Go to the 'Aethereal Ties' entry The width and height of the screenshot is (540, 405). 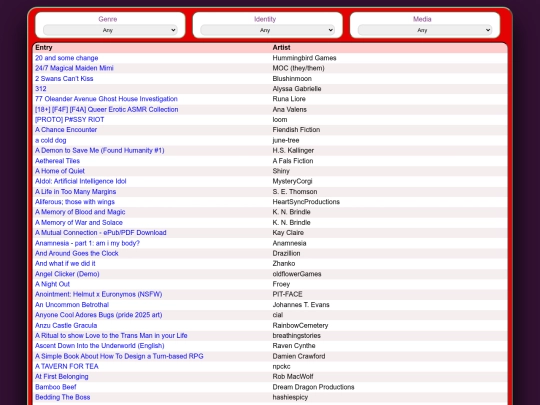[x=57, y=161]
